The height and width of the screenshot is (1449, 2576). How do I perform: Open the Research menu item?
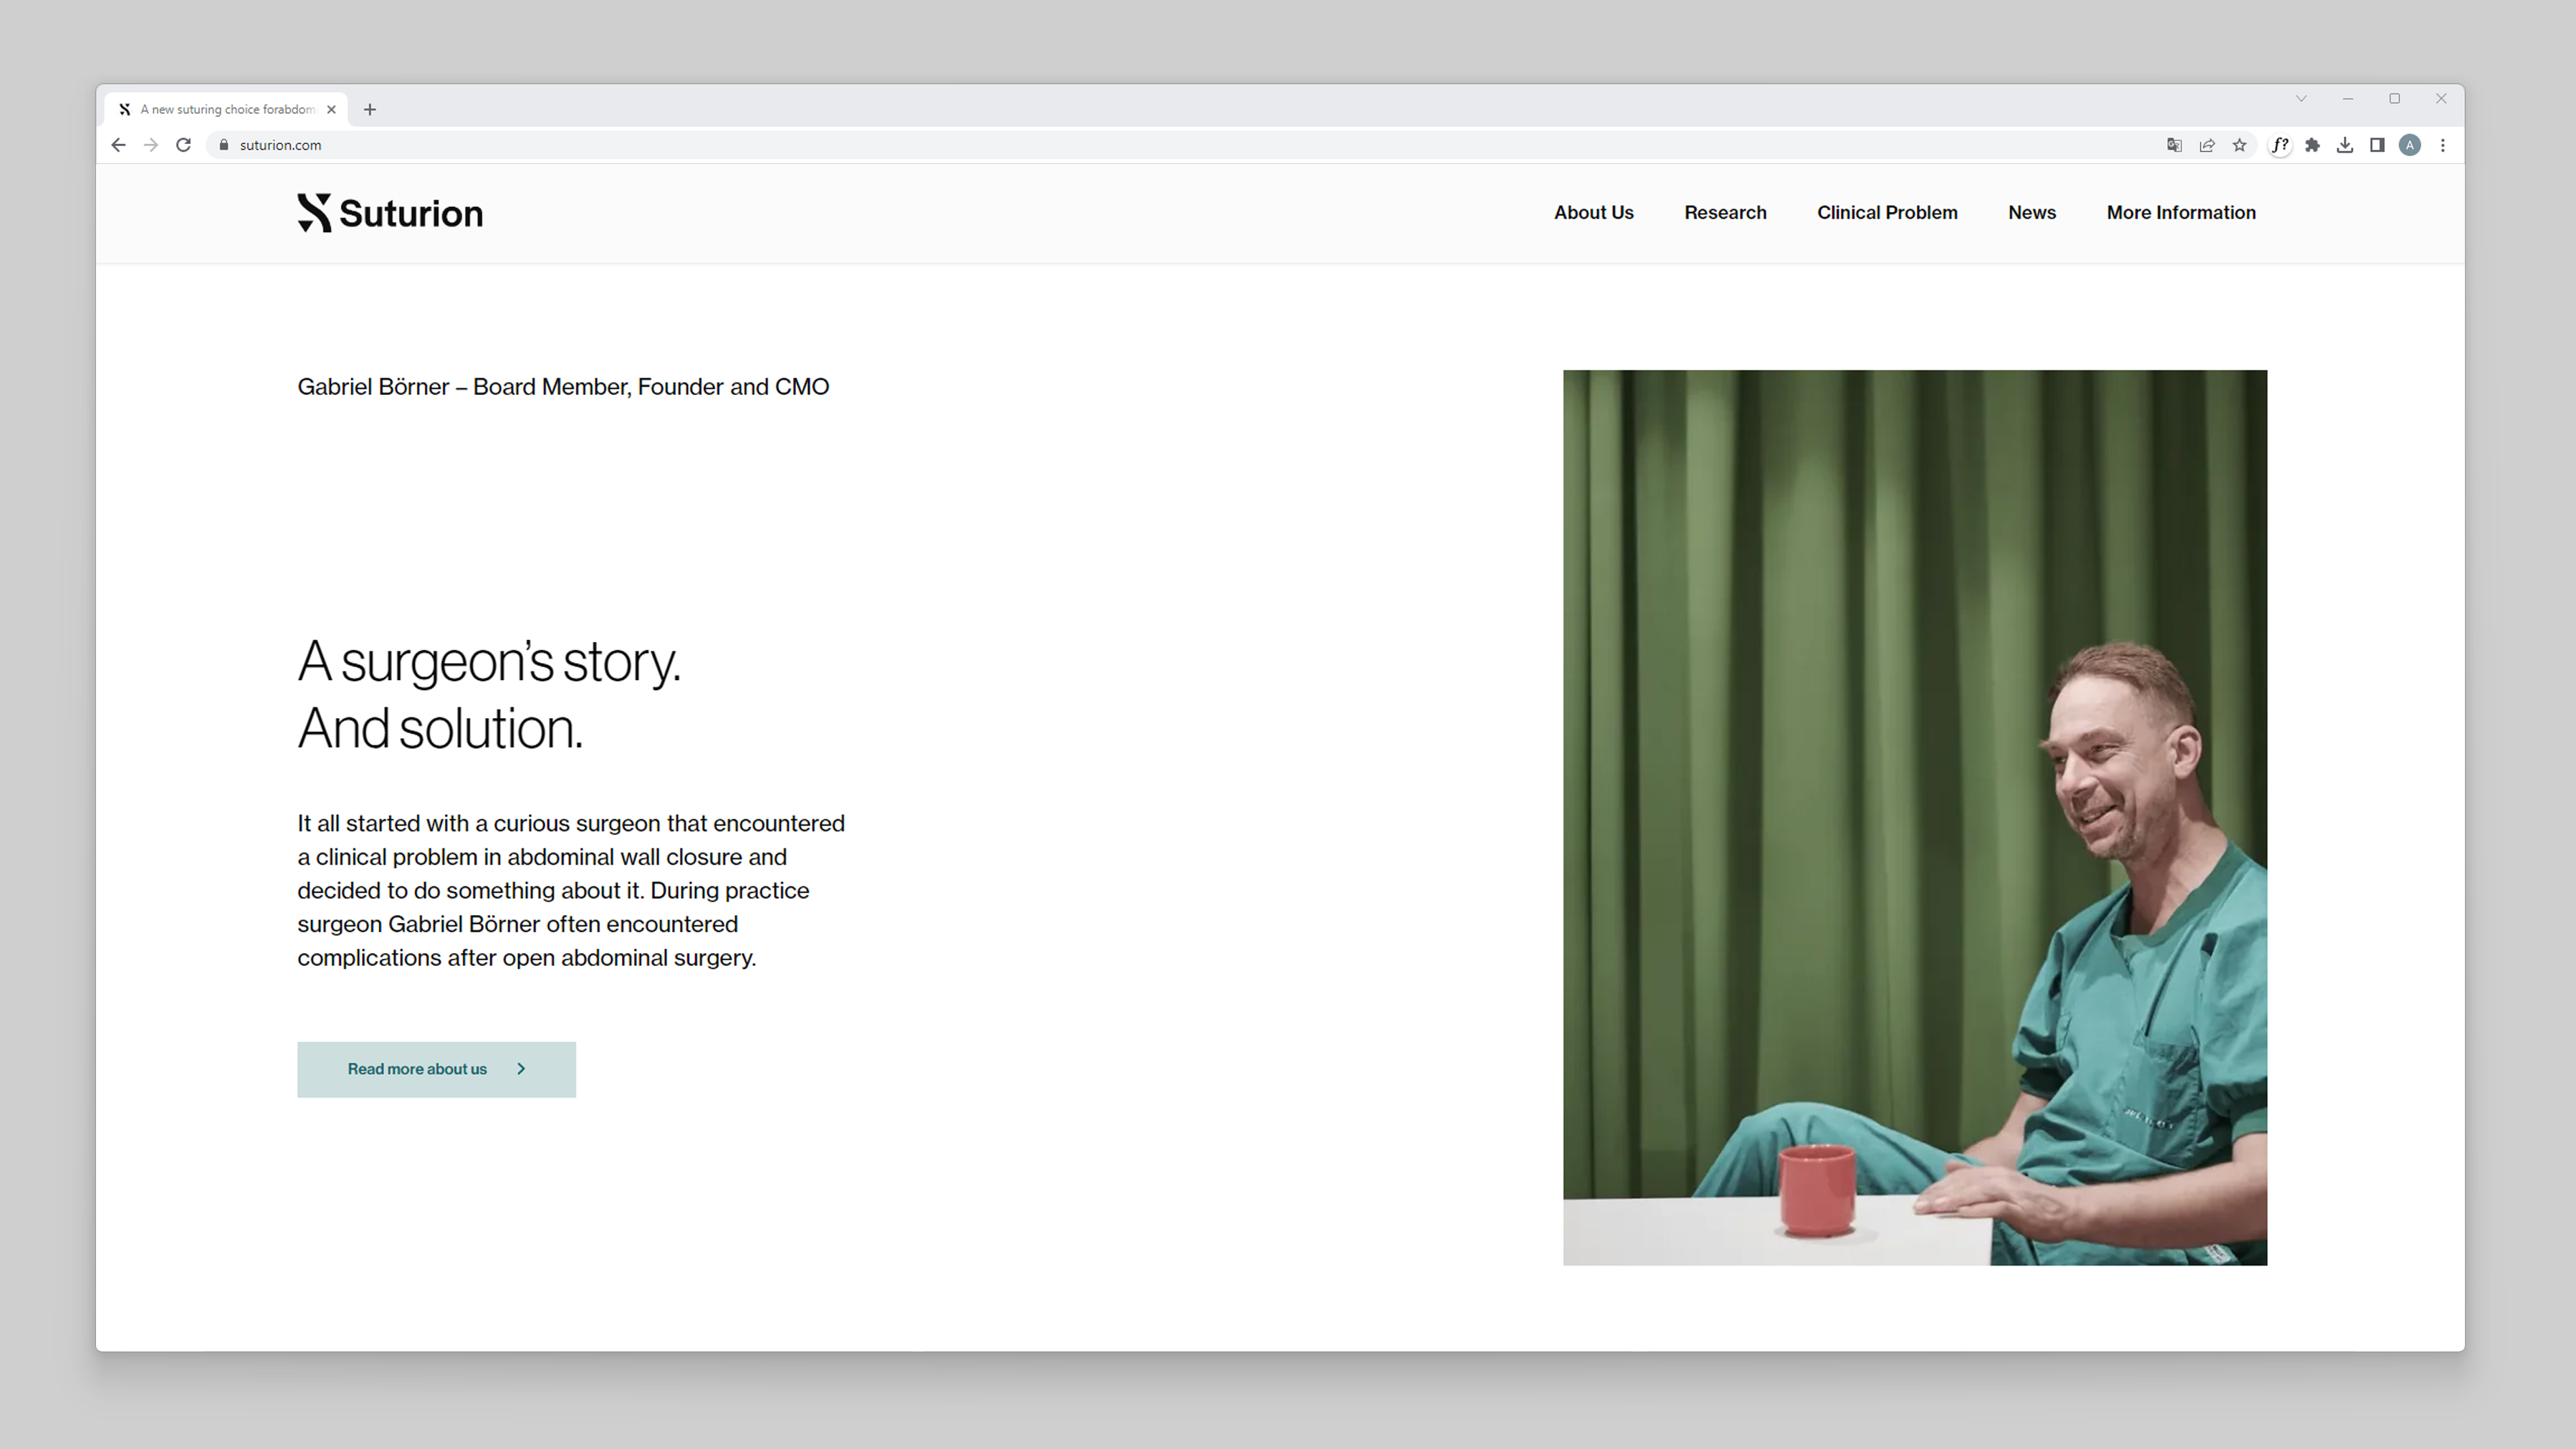[1725, 212]
